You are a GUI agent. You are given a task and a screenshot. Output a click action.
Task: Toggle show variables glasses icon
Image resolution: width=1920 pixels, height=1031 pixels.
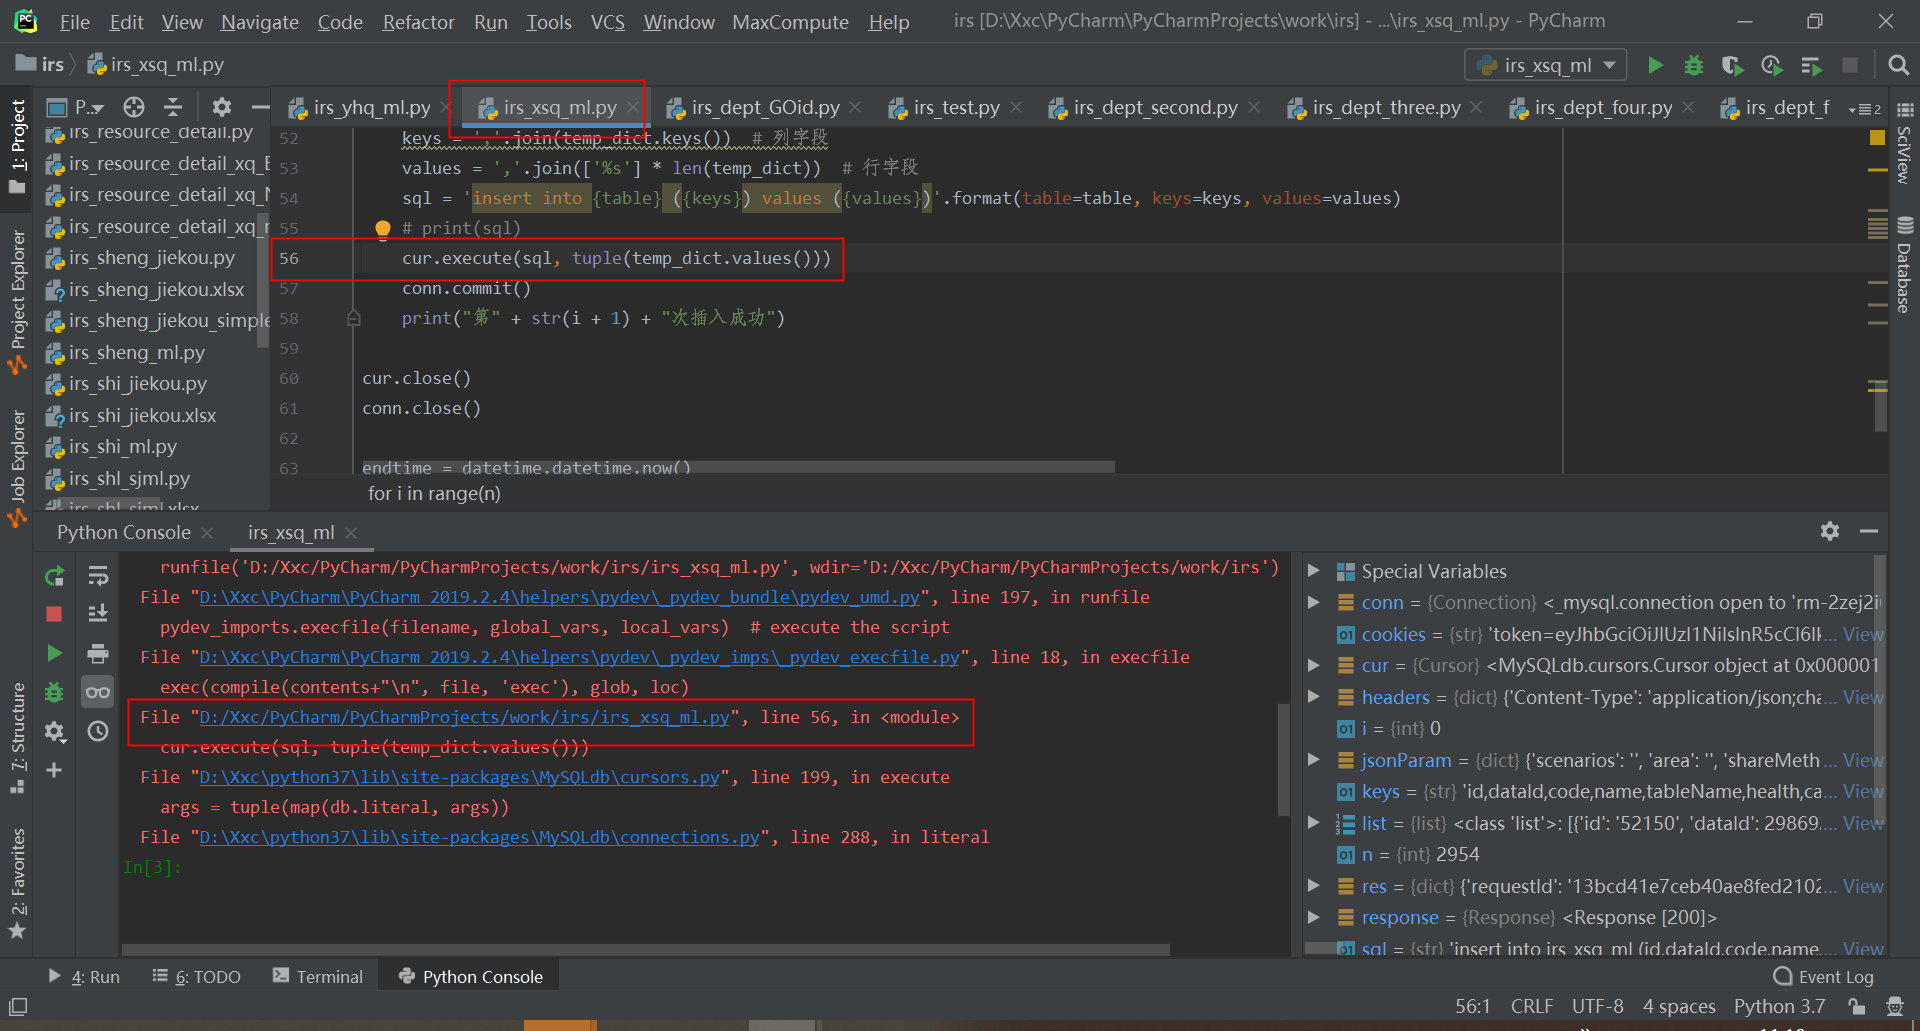click(98, 692)
